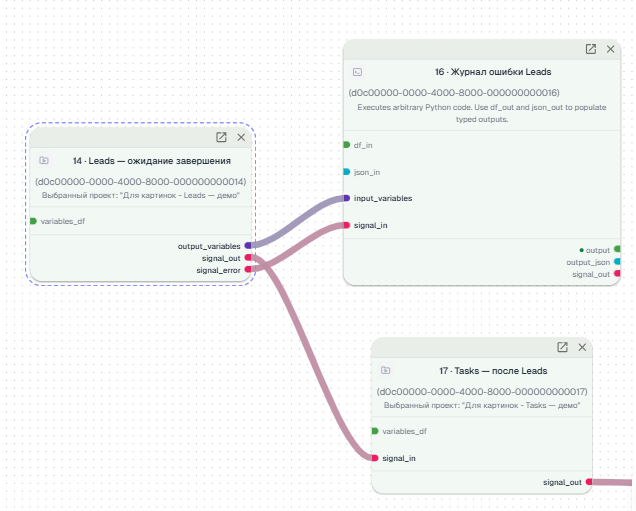Click title '16 · Журнал ошибки Leads'
The image size is (636, 511).
493,72
